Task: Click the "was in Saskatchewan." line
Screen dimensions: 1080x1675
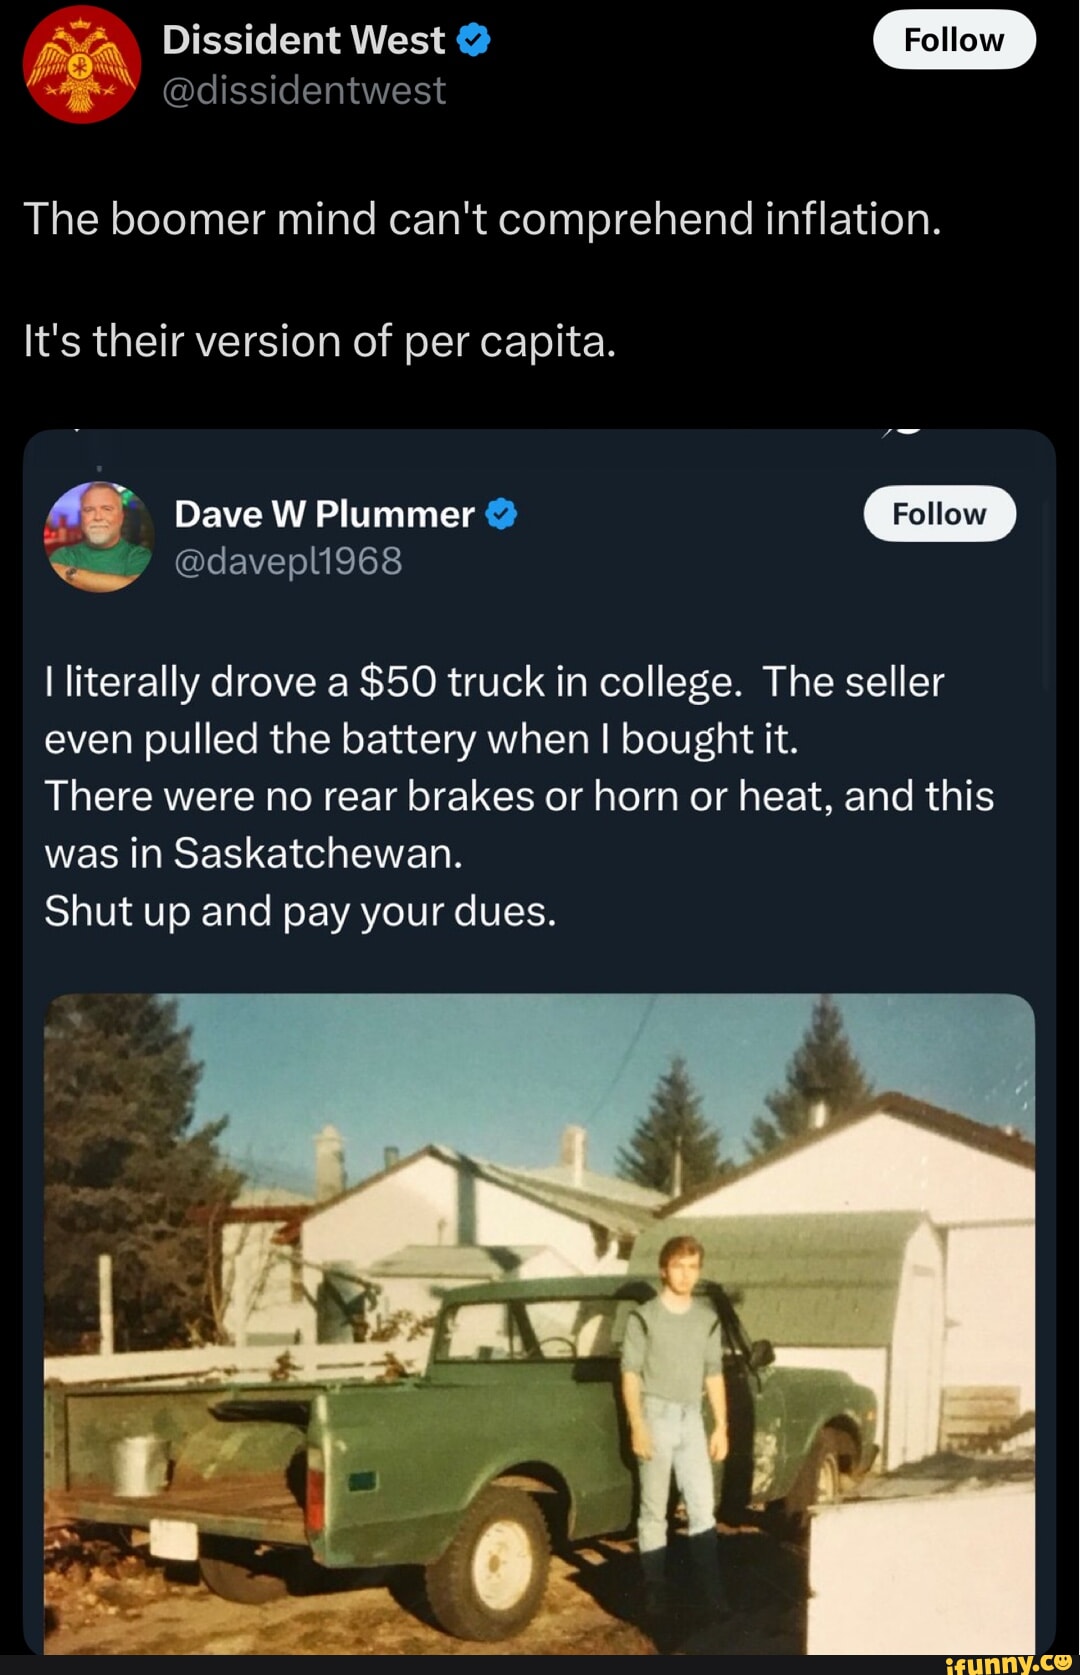Action: [253, 854]
